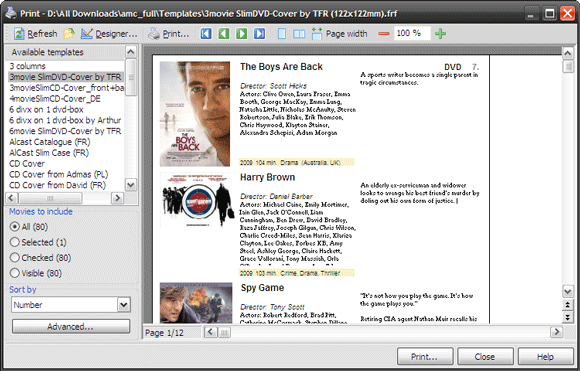The height and width of the screenshot is (371, 580).
Task: Select CD Cover from David (FR)
Action: (66, 185)
